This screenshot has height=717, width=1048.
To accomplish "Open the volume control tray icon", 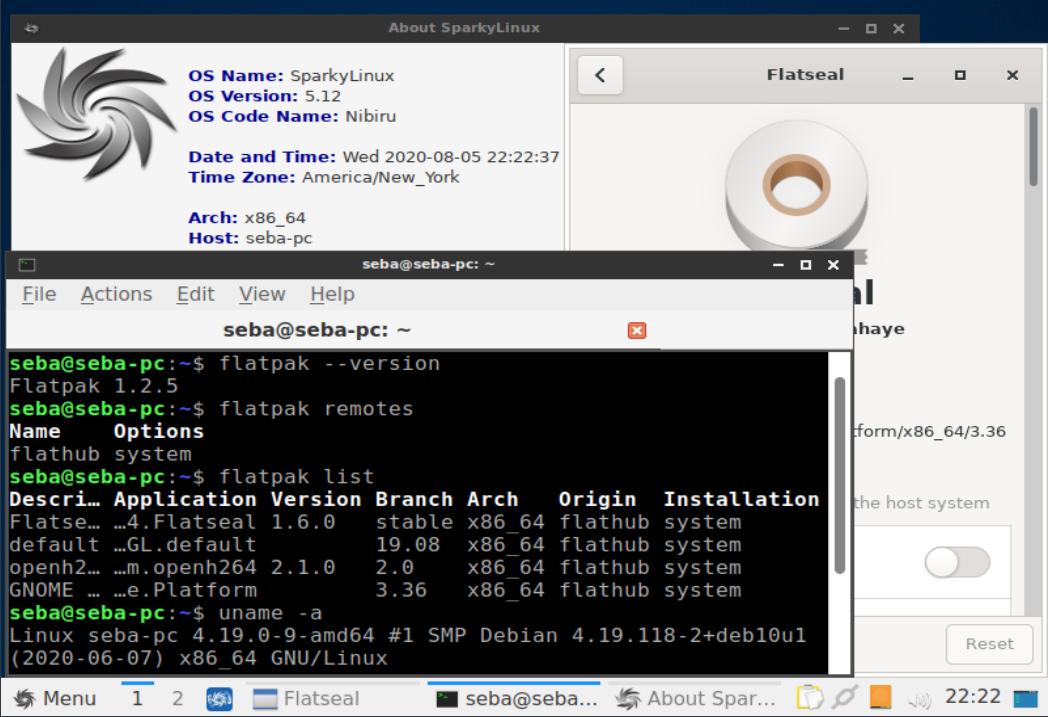I will tap(920, 699).
